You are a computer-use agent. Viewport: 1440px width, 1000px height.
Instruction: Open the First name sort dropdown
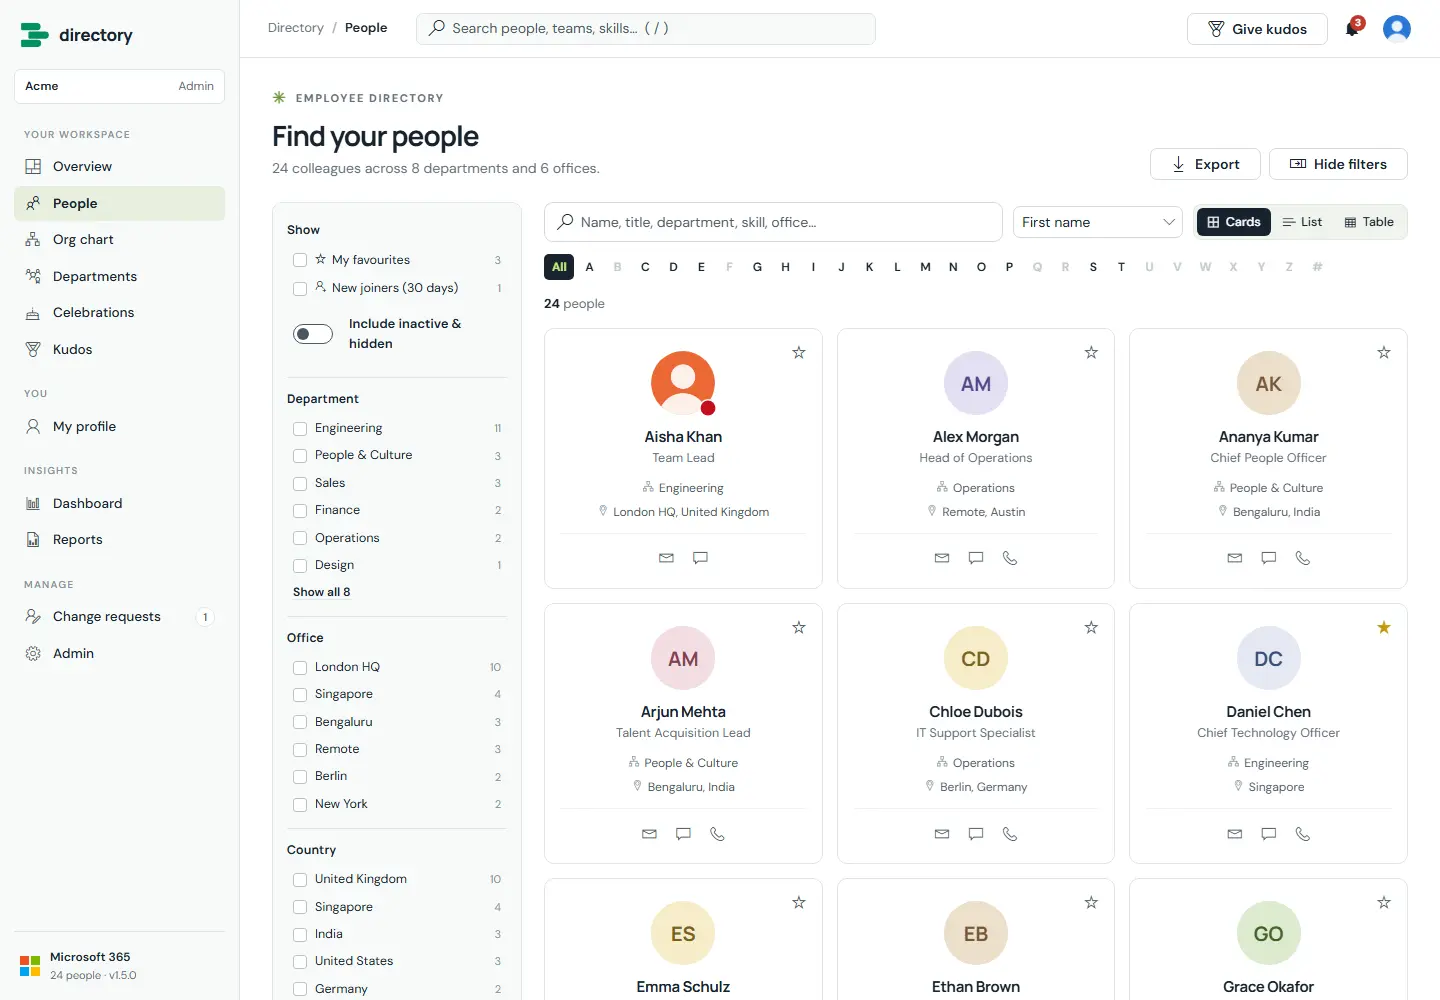pyautogui.click(x=1098, y=222)
